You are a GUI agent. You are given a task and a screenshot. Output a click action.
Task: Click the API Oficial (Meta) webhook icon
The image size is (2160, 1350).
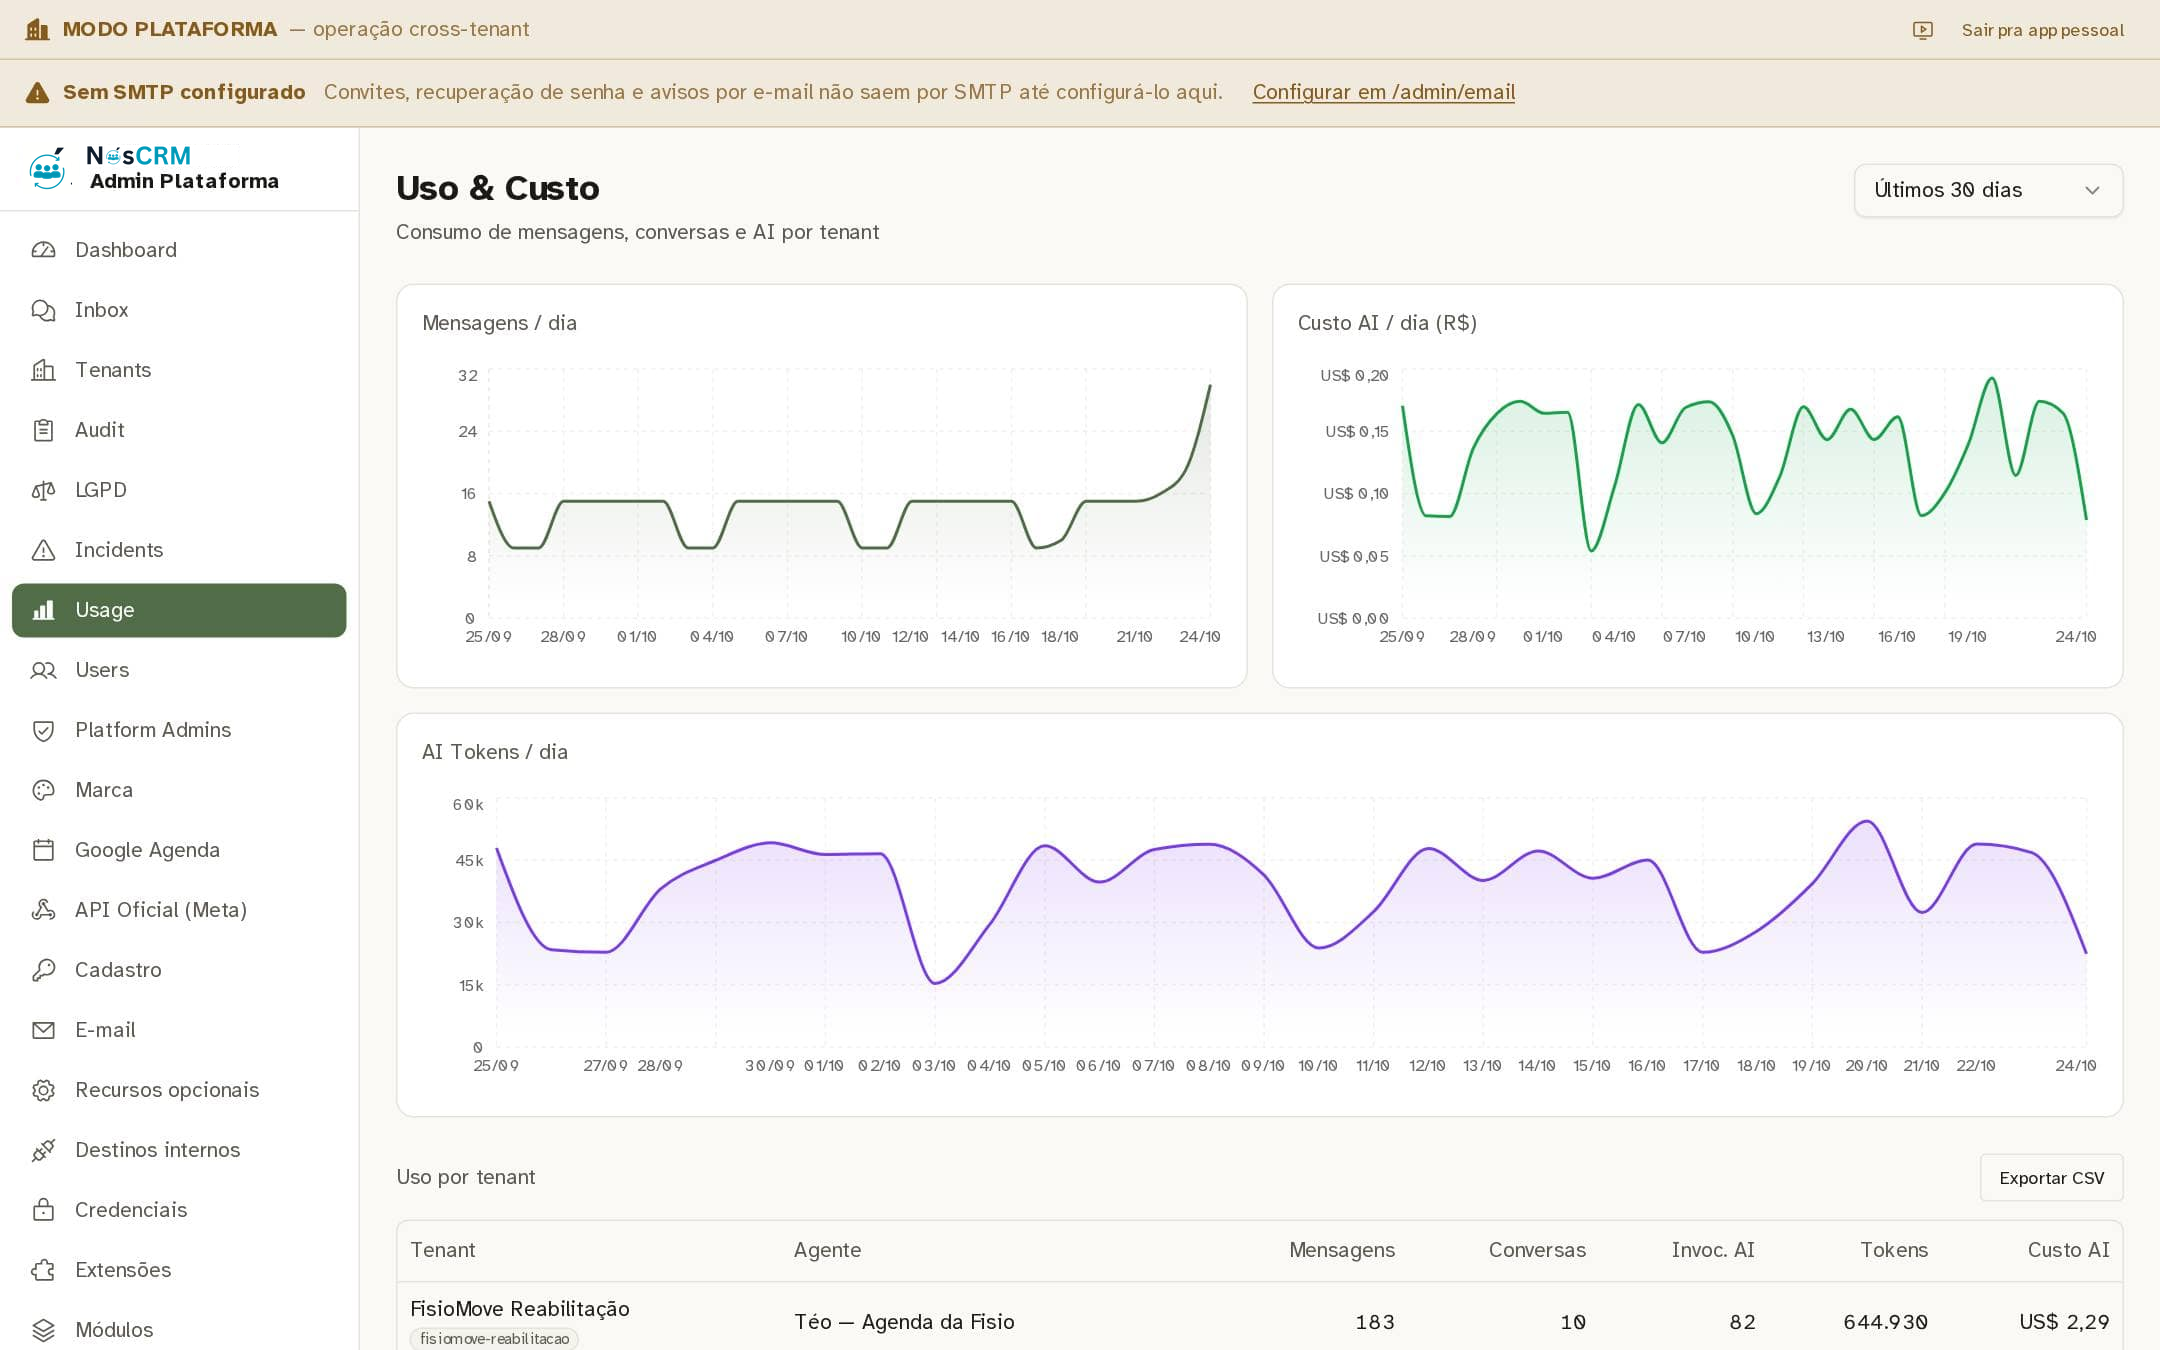(x=43, y=910)
